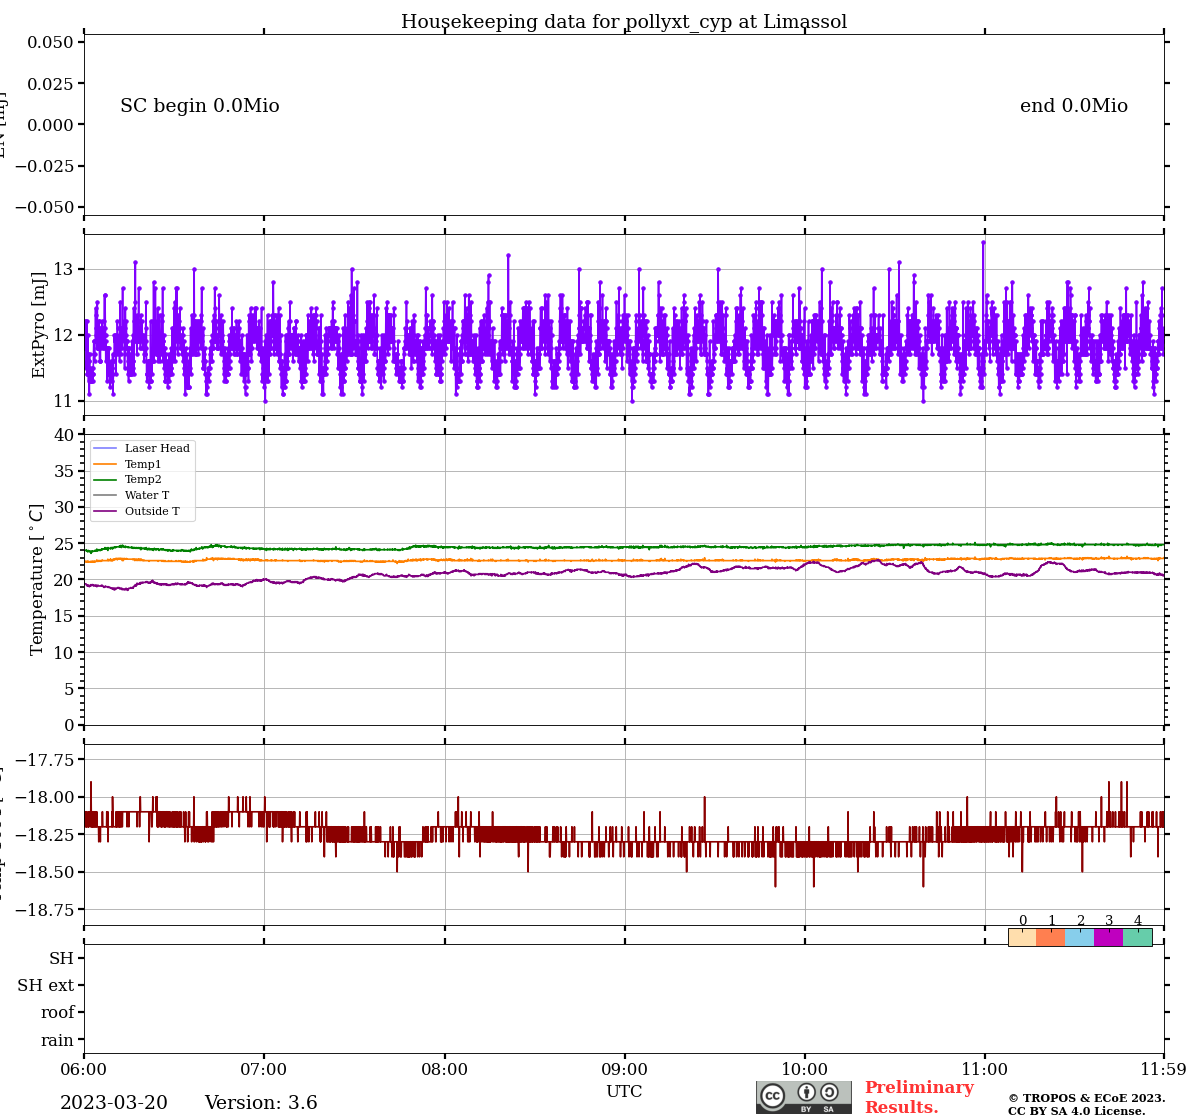Click the Creative Commons BY-SA license badge
1200x1120 pixels.
point(804,1097)
